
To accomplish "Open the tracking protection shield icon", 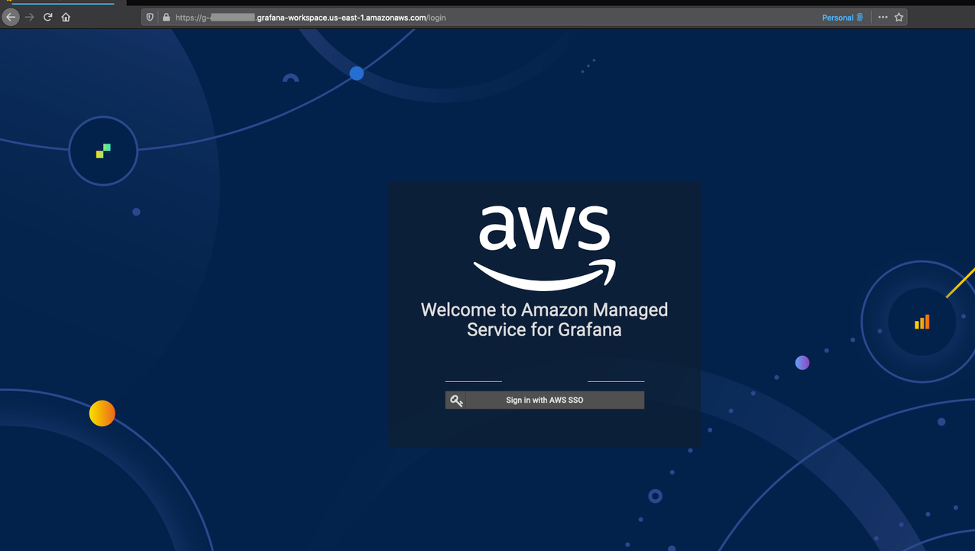I will [150, 17].
